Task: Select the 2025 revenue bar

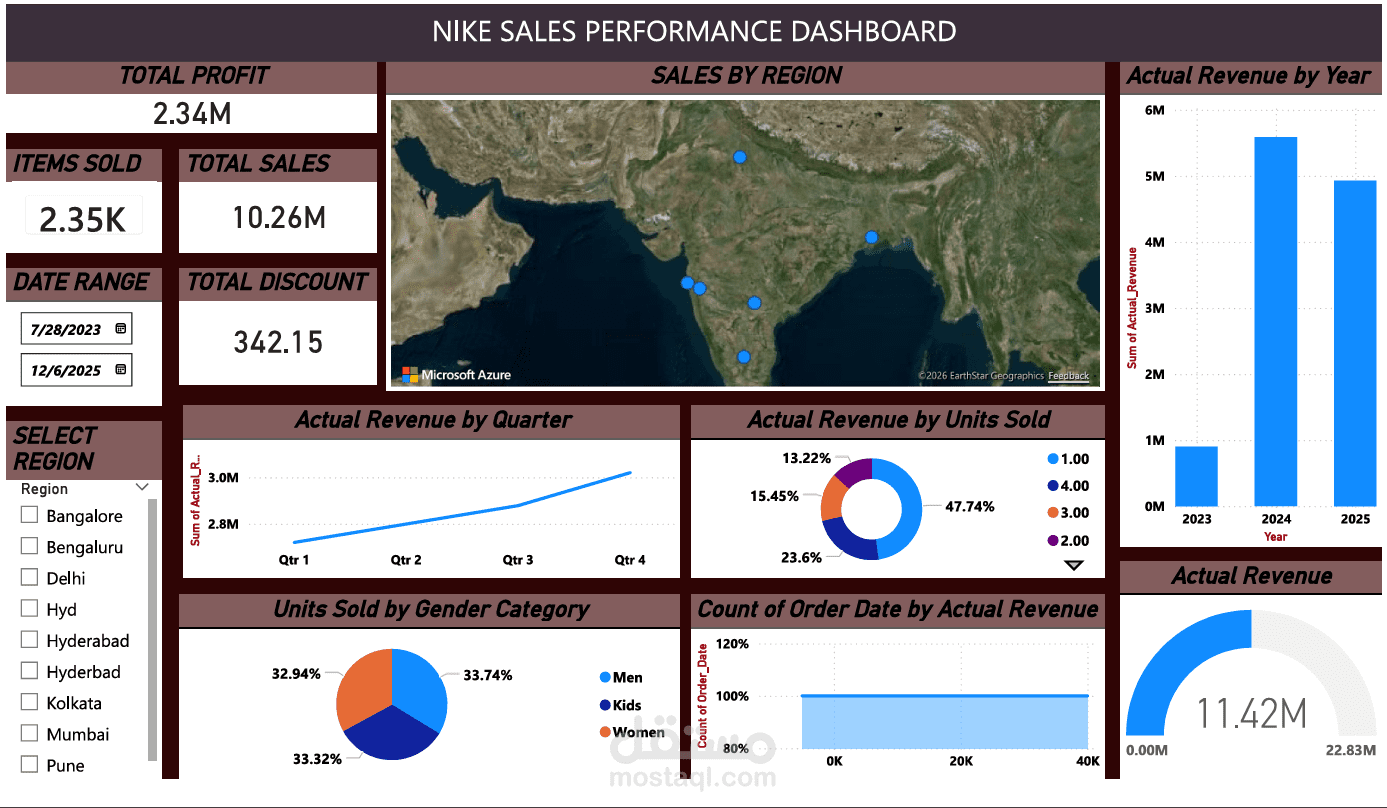Action: (x=1355, y=343)
